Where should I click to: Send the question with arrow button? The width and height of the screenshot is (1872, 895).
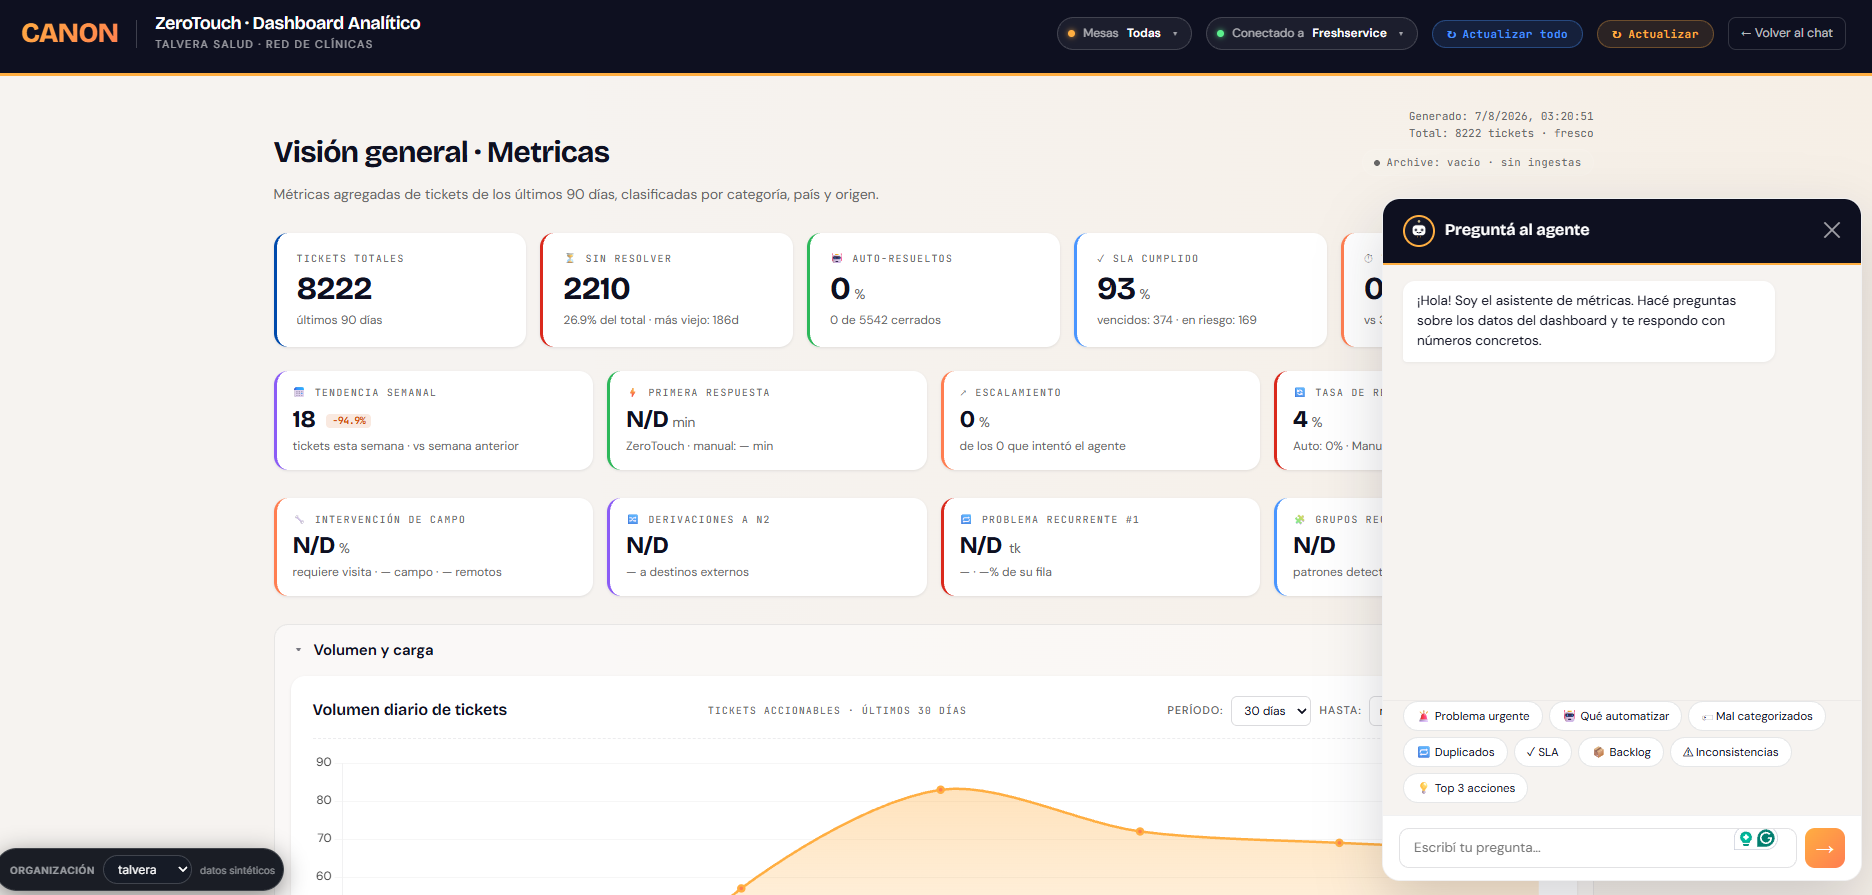tap(1825, 848)
